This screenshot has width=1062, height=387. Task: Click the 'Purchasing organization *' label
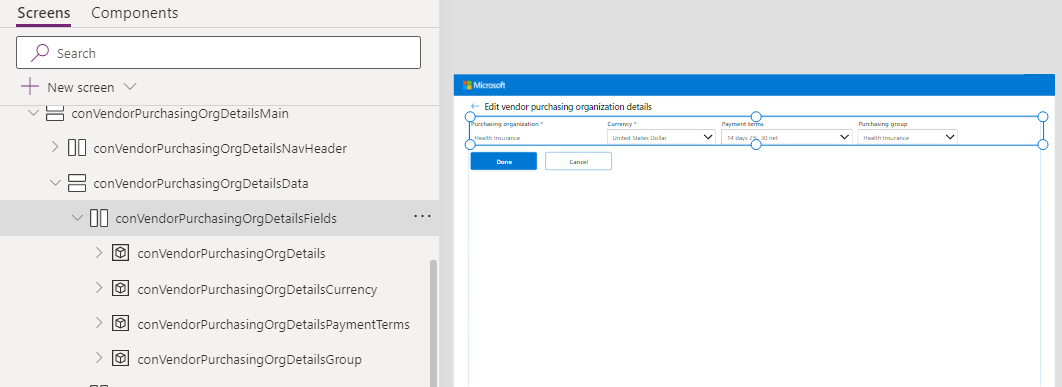pos(507,124)
